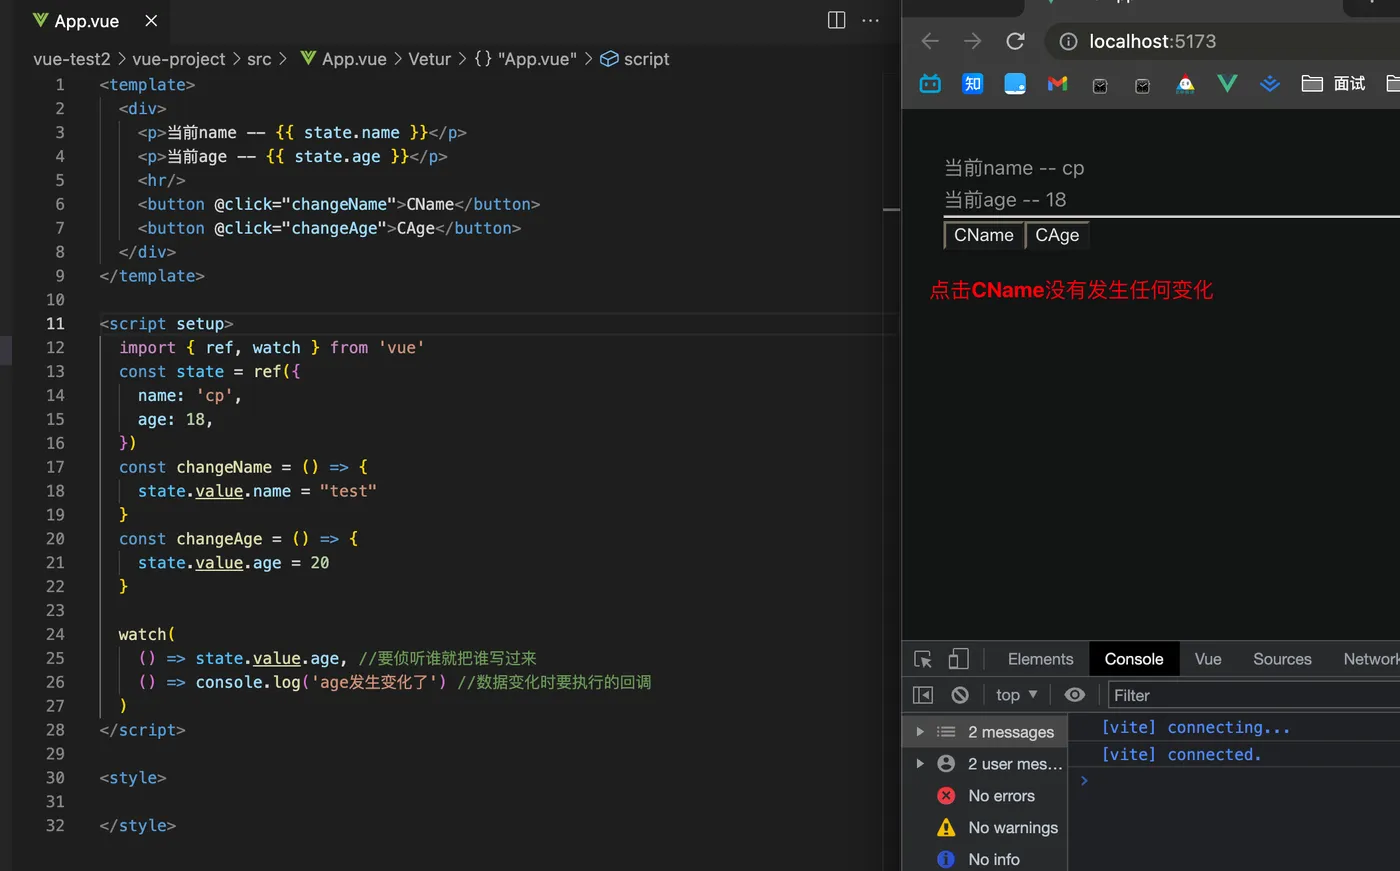
Task: Click the 当前age -- 18 page text
Action: pos(1005,200)
